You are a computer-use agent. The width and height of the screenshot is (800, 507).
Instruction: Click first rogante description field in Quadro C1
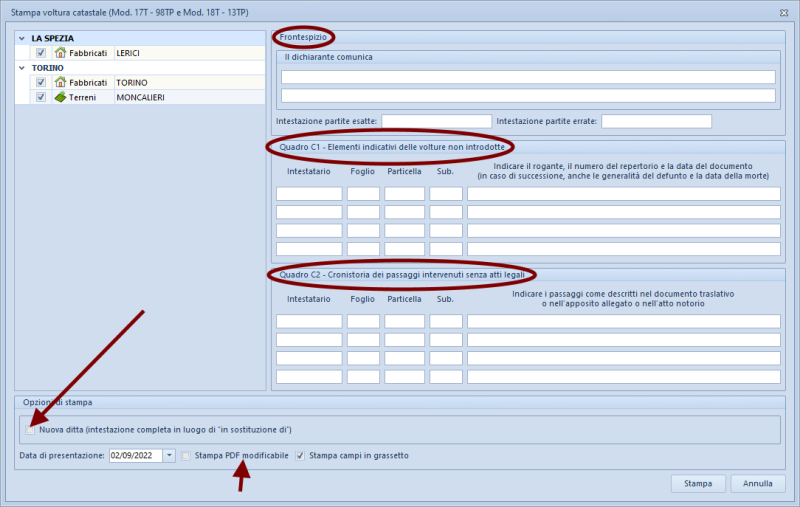click(x=624, y=194)
